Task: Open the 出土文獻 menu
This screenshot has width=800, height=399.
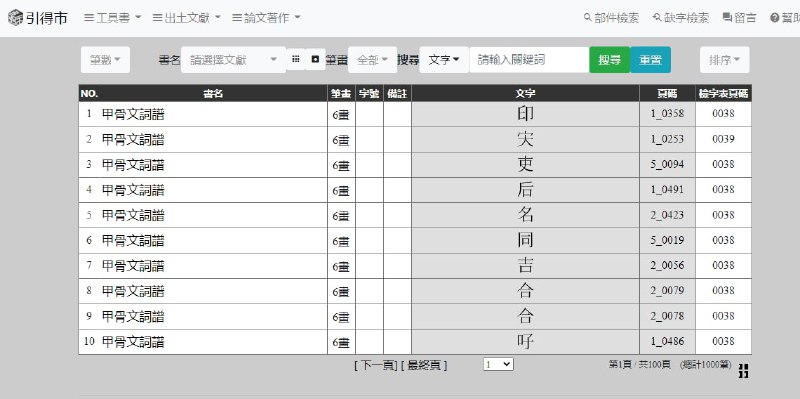Action: [x=186, y=18]
